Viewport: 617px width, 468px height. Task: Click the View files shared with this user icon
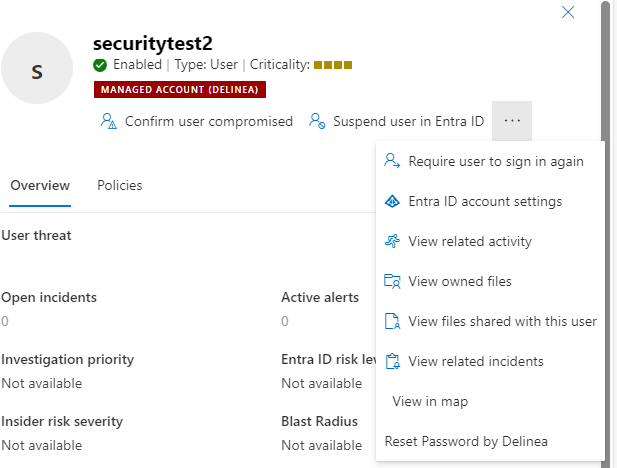pyautogui.click(x=392, y=321)
